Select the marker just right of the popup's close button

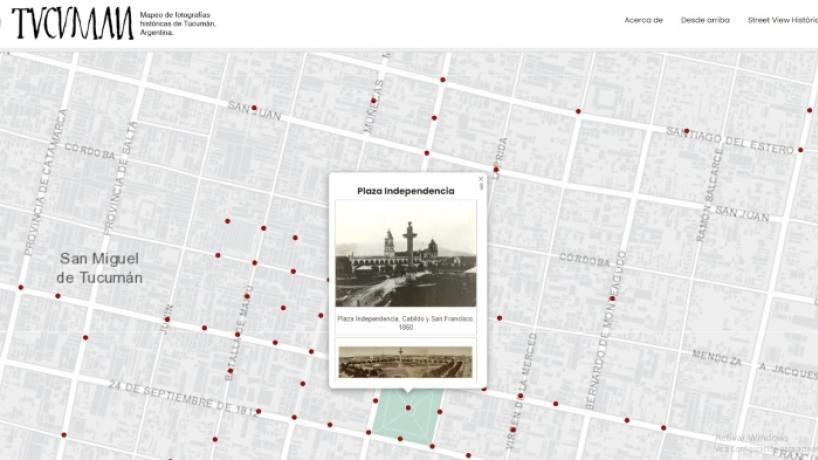coord(495,169)
